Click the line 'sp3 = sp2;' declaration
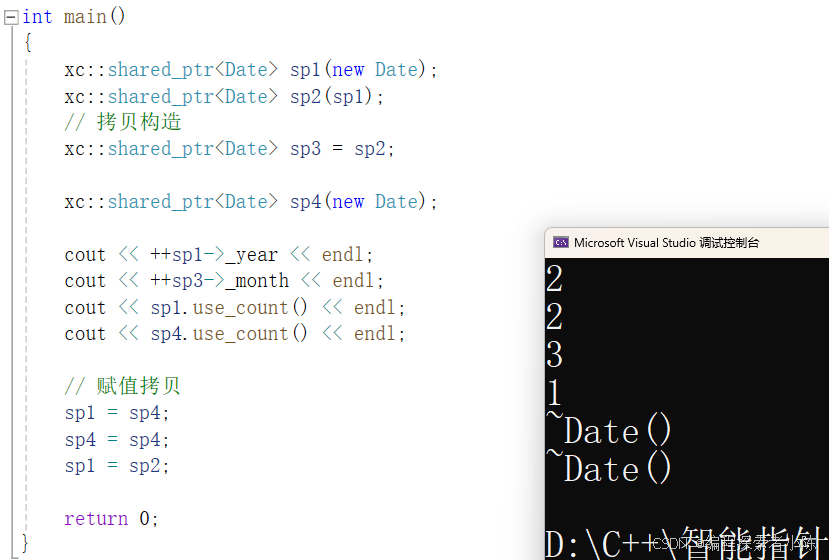Image resolution: width=829 pixels, height=560 pixels. (x=229, y=149)
